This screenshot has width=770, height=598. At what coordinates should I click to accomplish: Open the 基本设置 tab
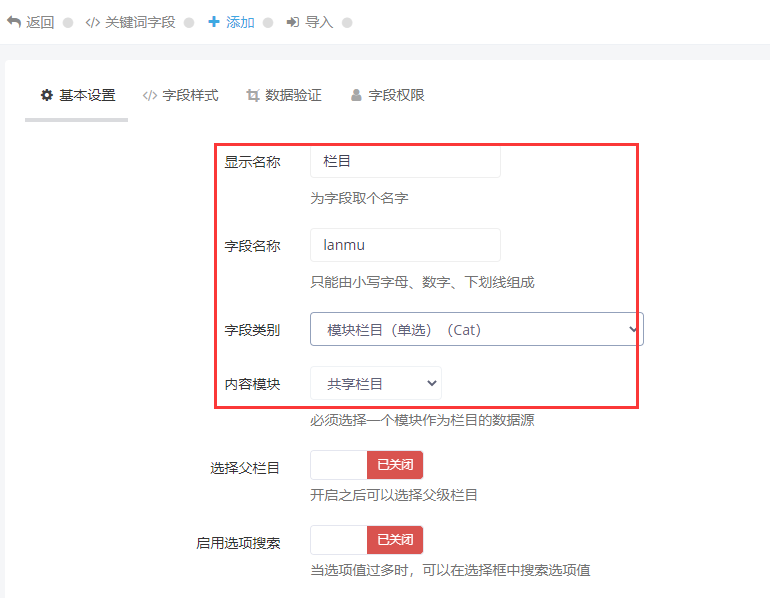coord(77,95)
